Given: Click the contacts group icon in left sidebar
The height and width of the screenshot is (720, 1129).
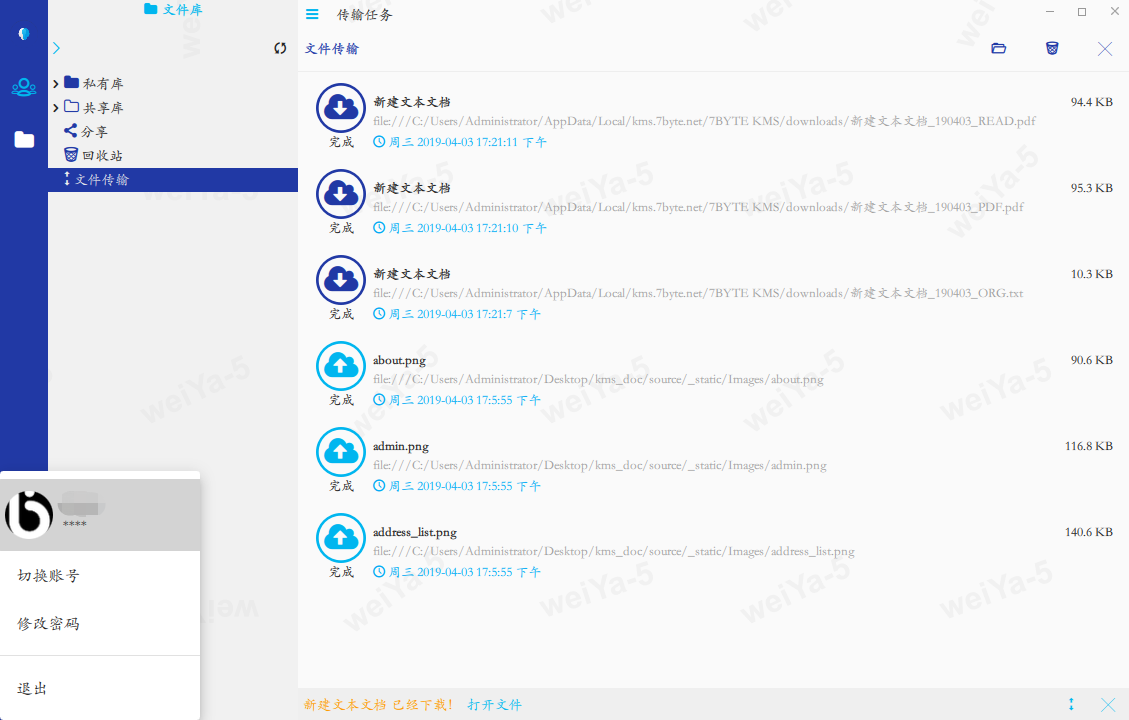Looking at the screenshot, I should pyautogui.click(x=24, y=87).
